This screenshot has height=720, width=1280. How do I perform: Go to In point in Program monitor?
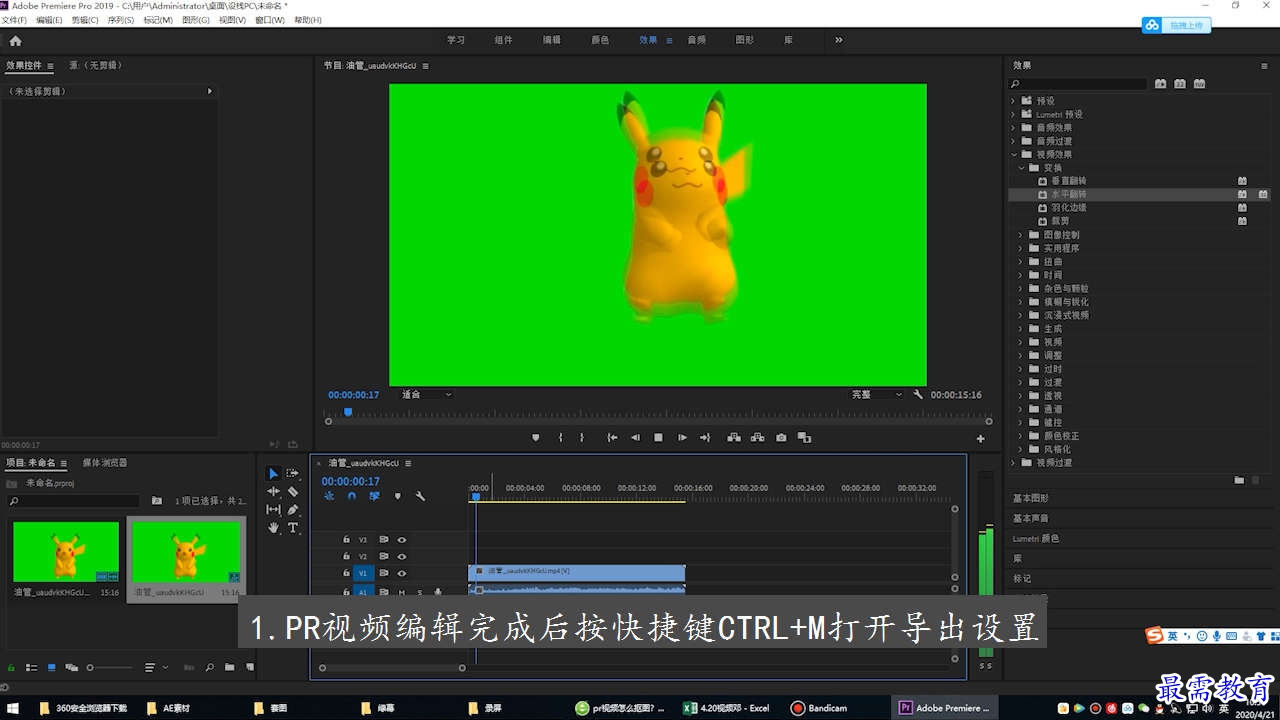click(612, 437)
